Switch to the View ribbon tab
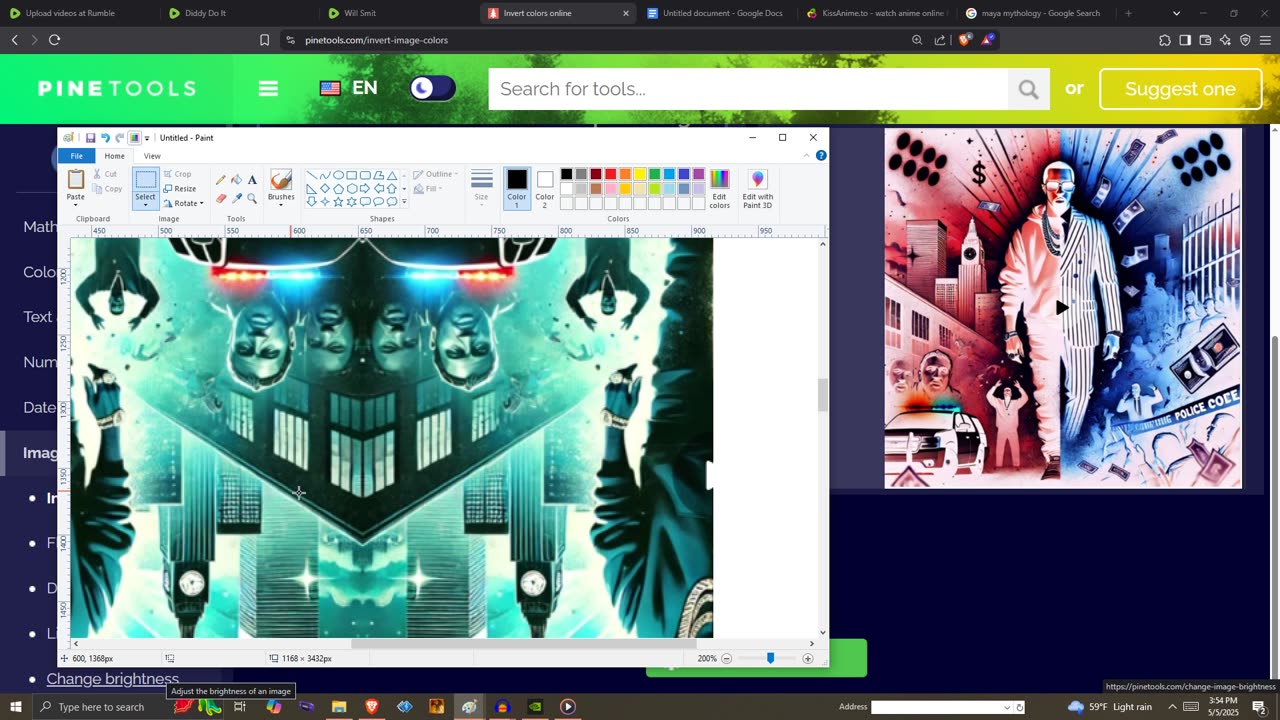 click(152, 156)
